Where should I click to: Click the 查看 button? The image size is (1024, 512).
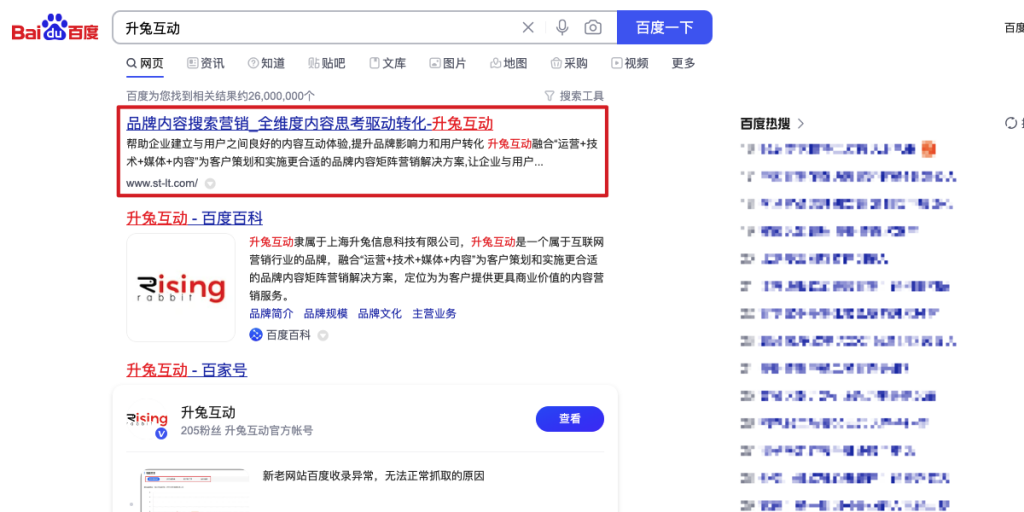pos(569,419)
